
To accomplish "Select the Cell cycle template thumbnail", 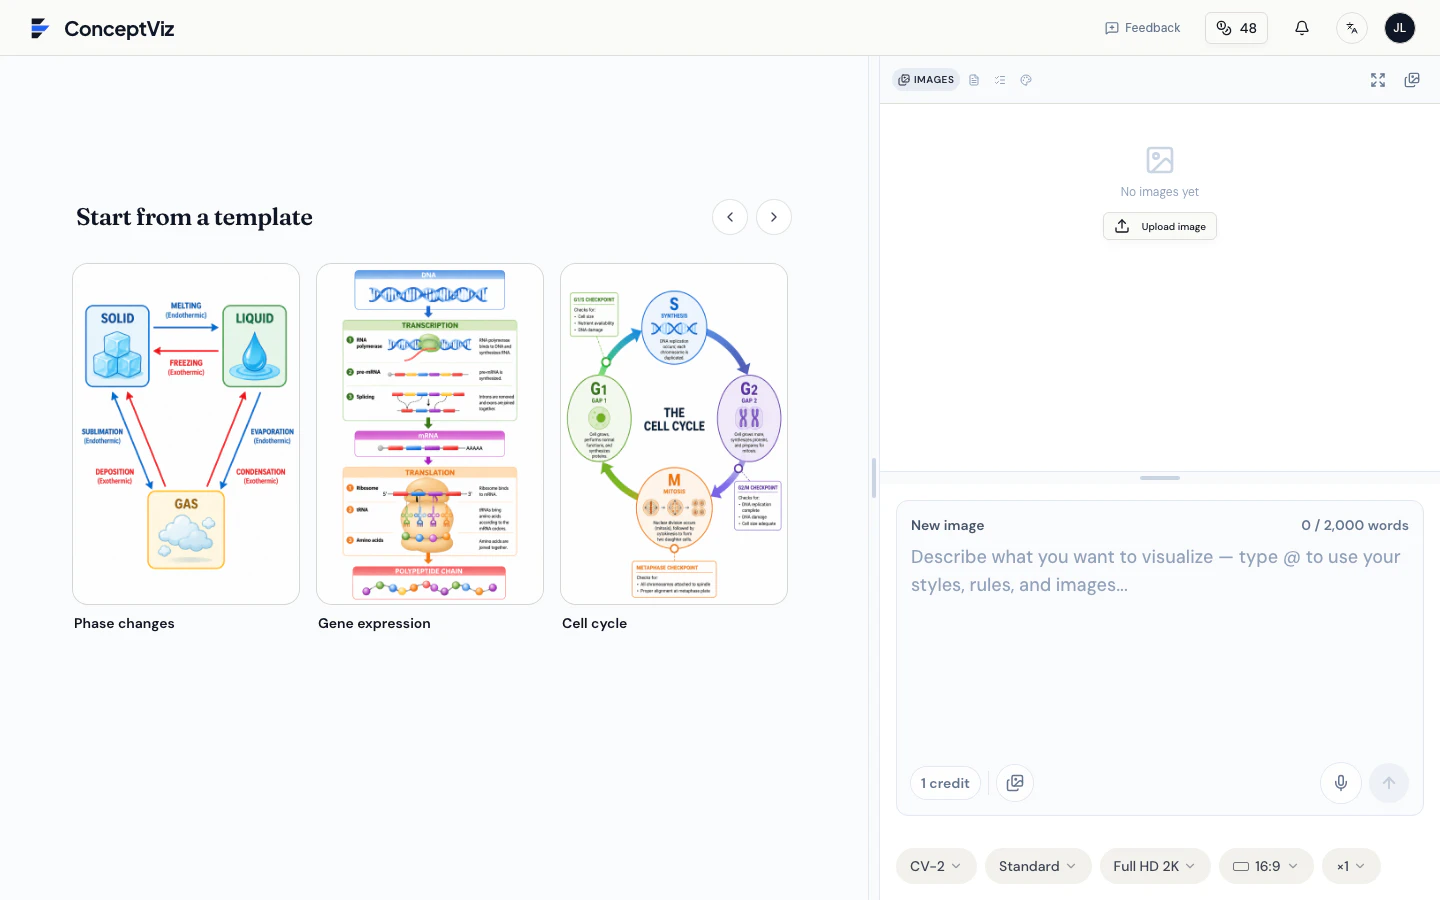I will 674,434.
